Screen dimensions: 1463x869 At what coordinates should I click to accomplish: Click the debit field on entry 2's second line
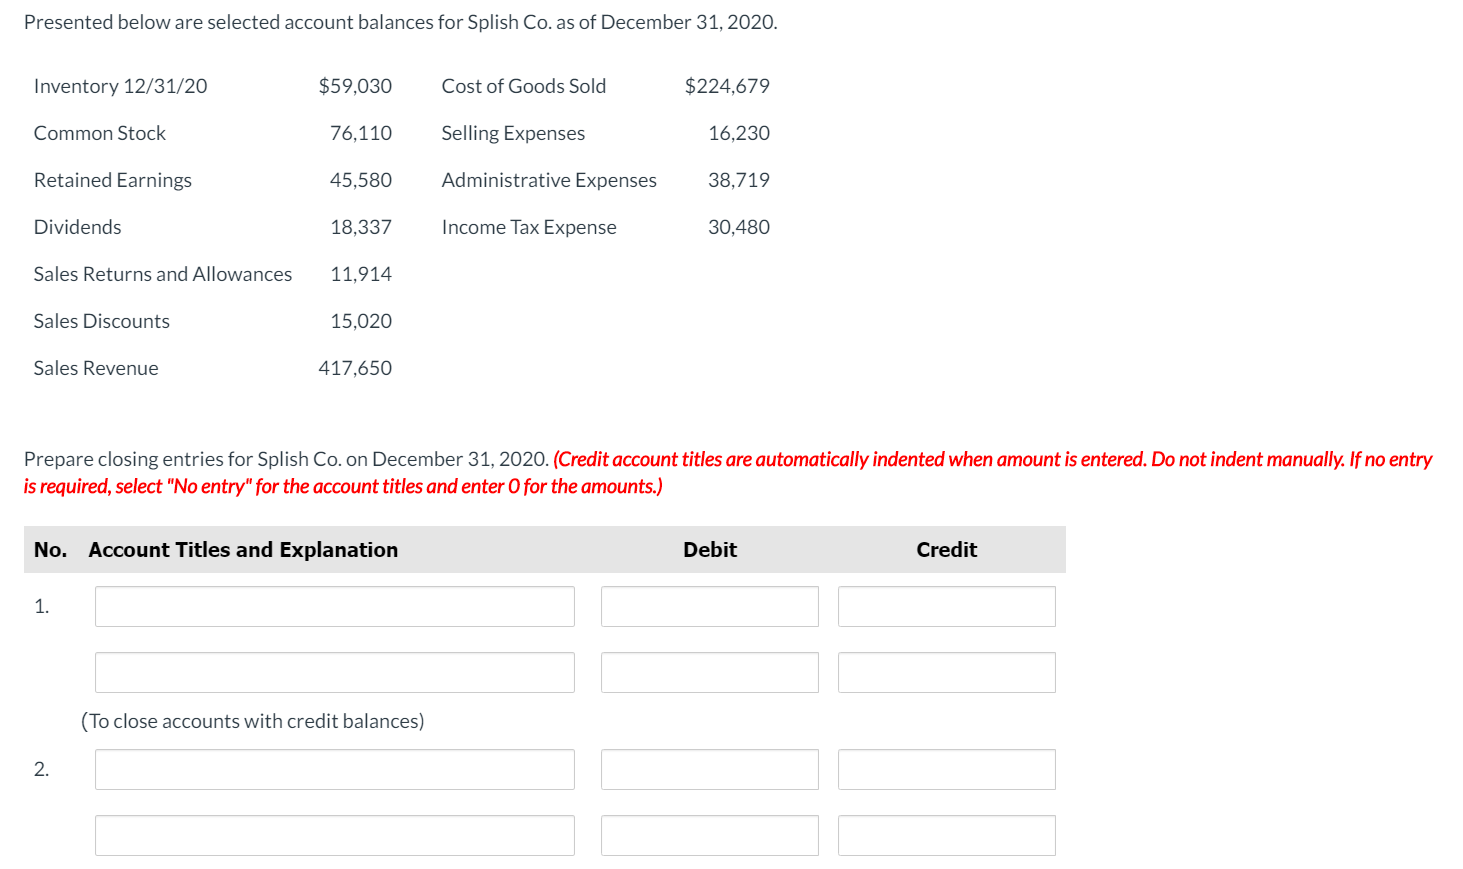pyautogui.click(x=709, y=835)
